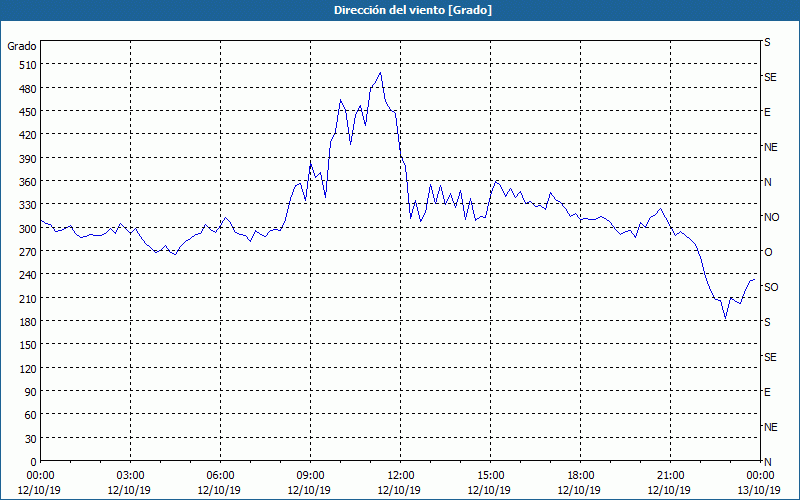This screenshot has width=800, height=500.
Task: Click the N compass label level with 0
Action: pos(767,462)
